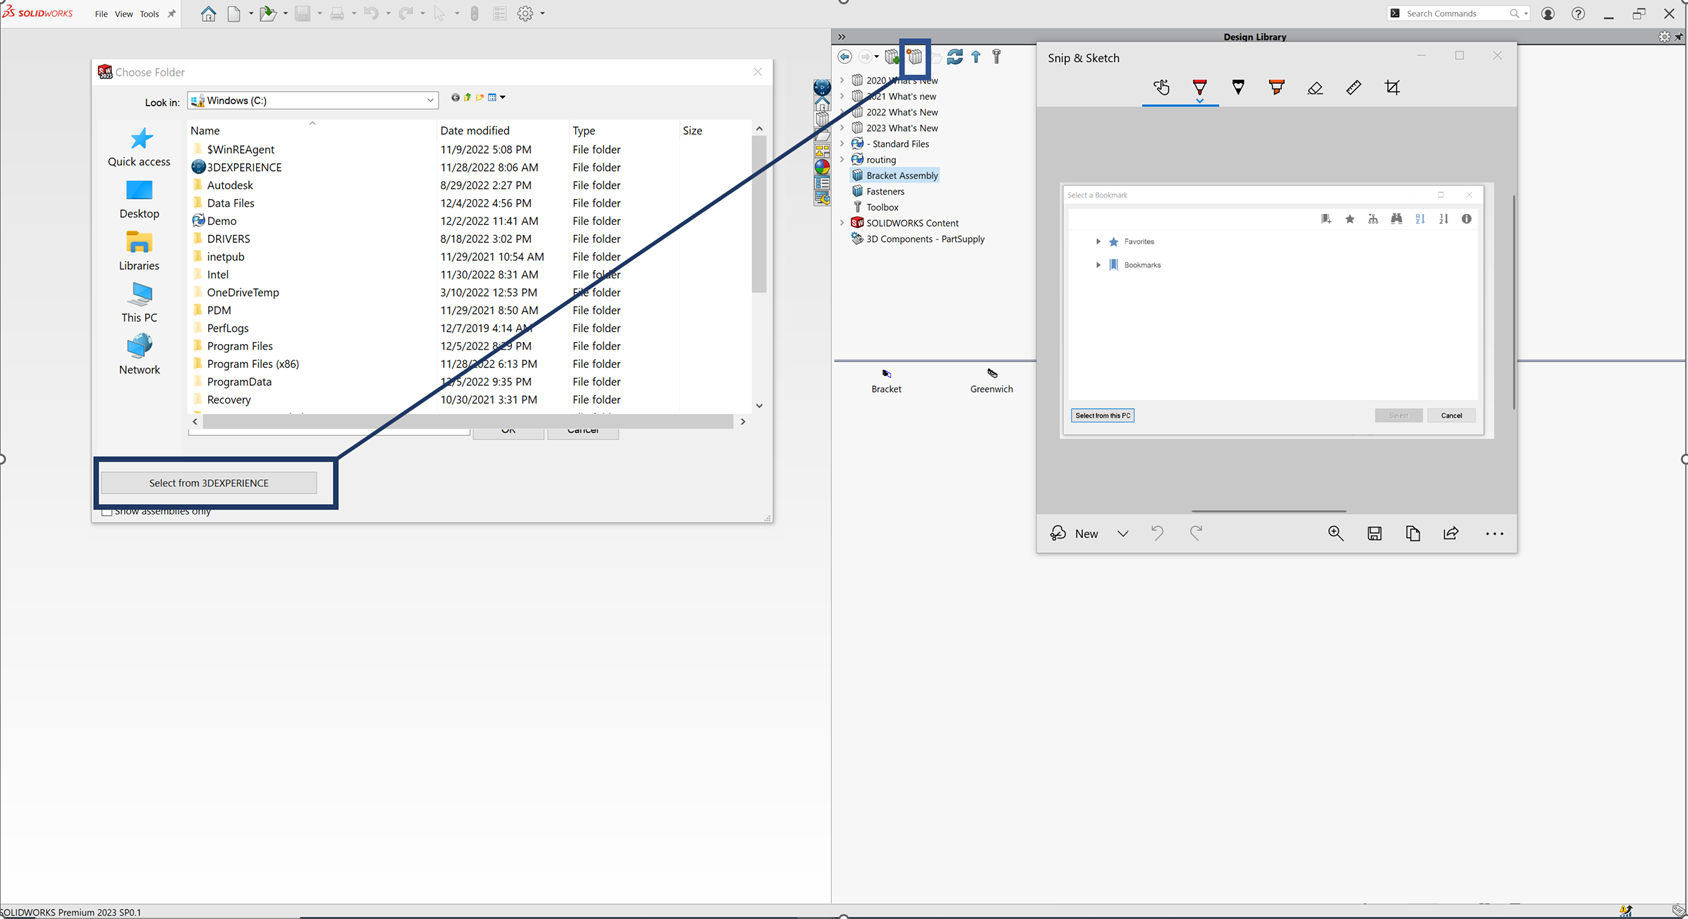
Task: Open Design Library settings gear
Action: click(x=1664, y=37)
